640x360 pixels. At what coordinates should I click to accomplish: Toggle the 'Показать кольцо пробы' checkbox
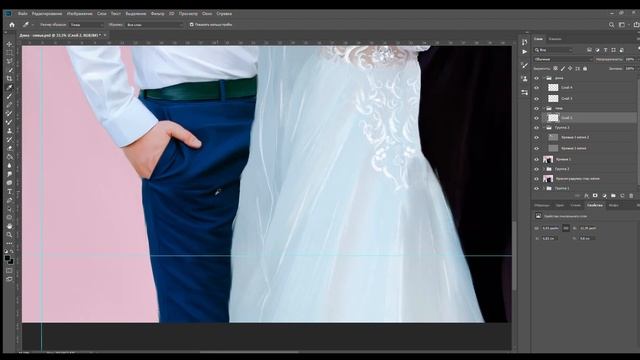tap(191, 25)
